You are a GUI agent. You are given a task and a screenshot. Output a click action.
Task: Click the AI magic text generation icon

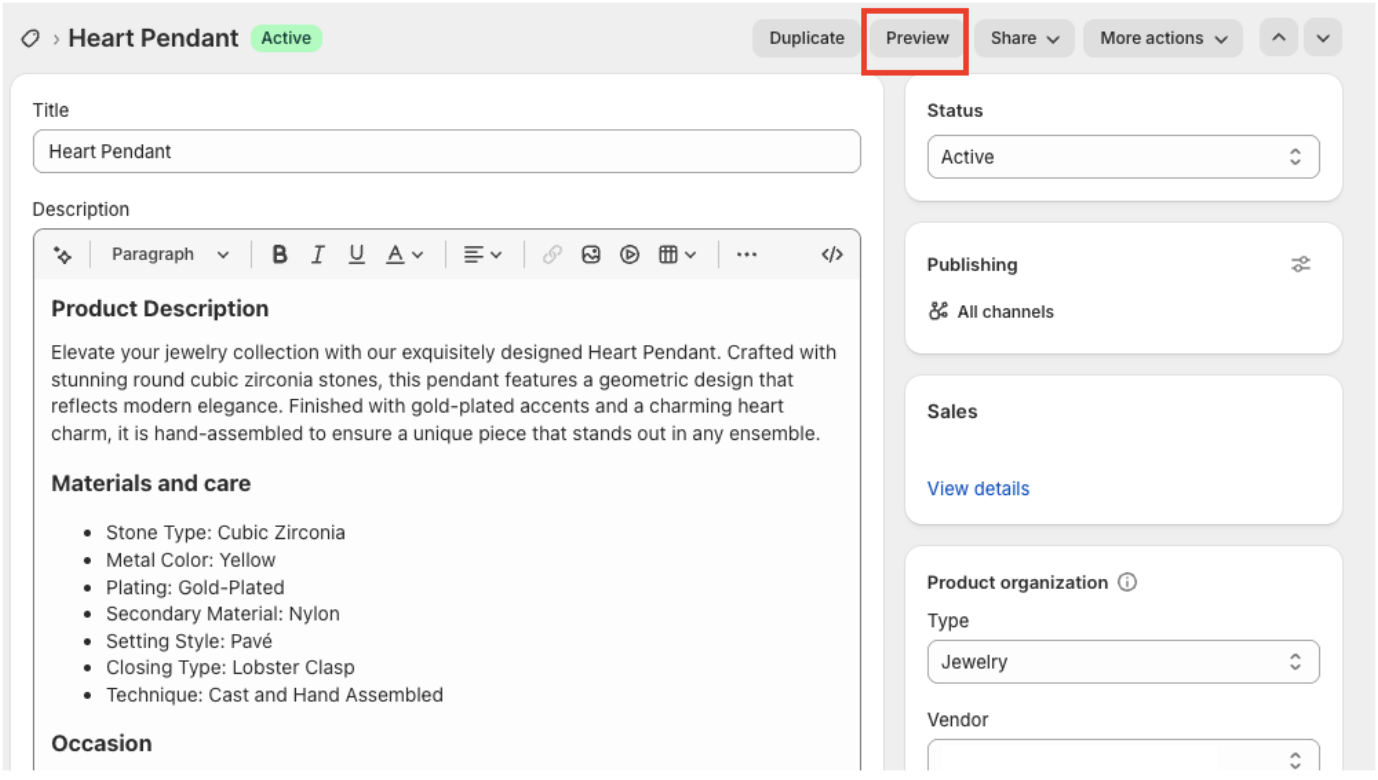[x=62, y=255]
